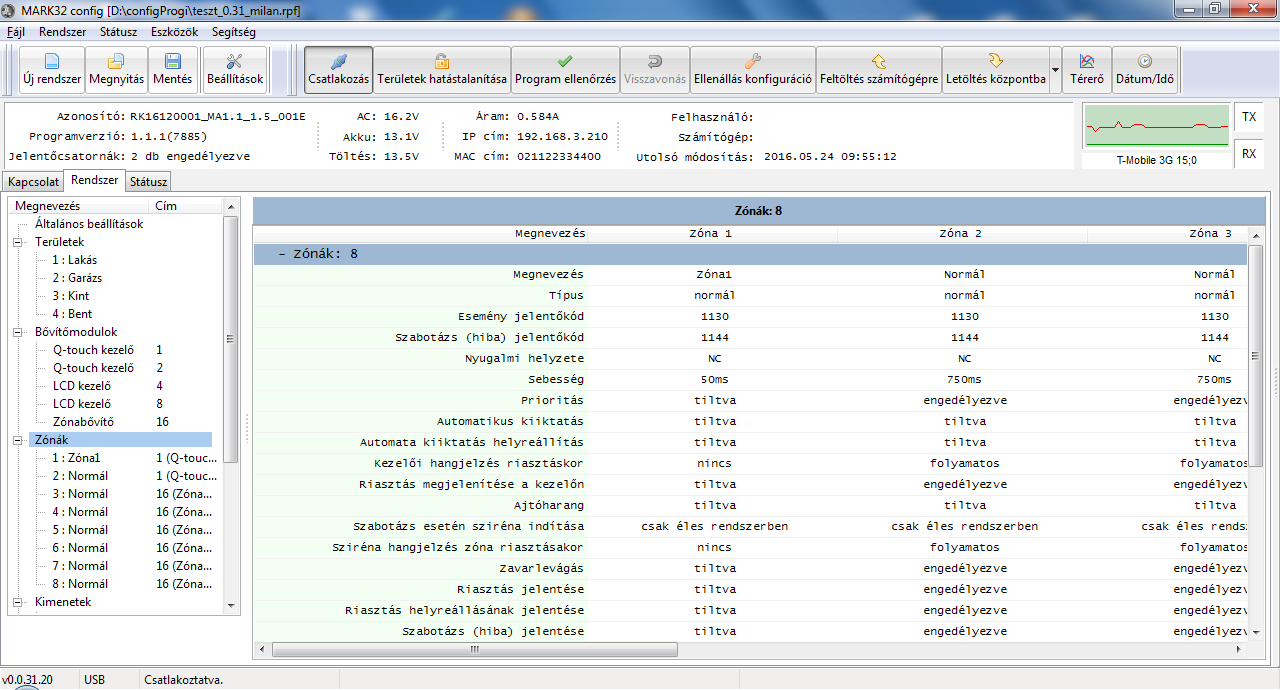
Task: Select zone '8 : Normál' in the tree
Action: point(80,584)
